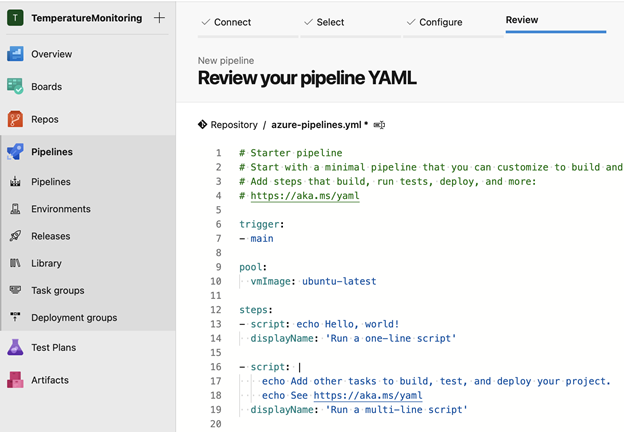This screenshot has height=432, width=624.
Task: Place cursor on empty line 15 number
Action: click(x=216, y=353)
